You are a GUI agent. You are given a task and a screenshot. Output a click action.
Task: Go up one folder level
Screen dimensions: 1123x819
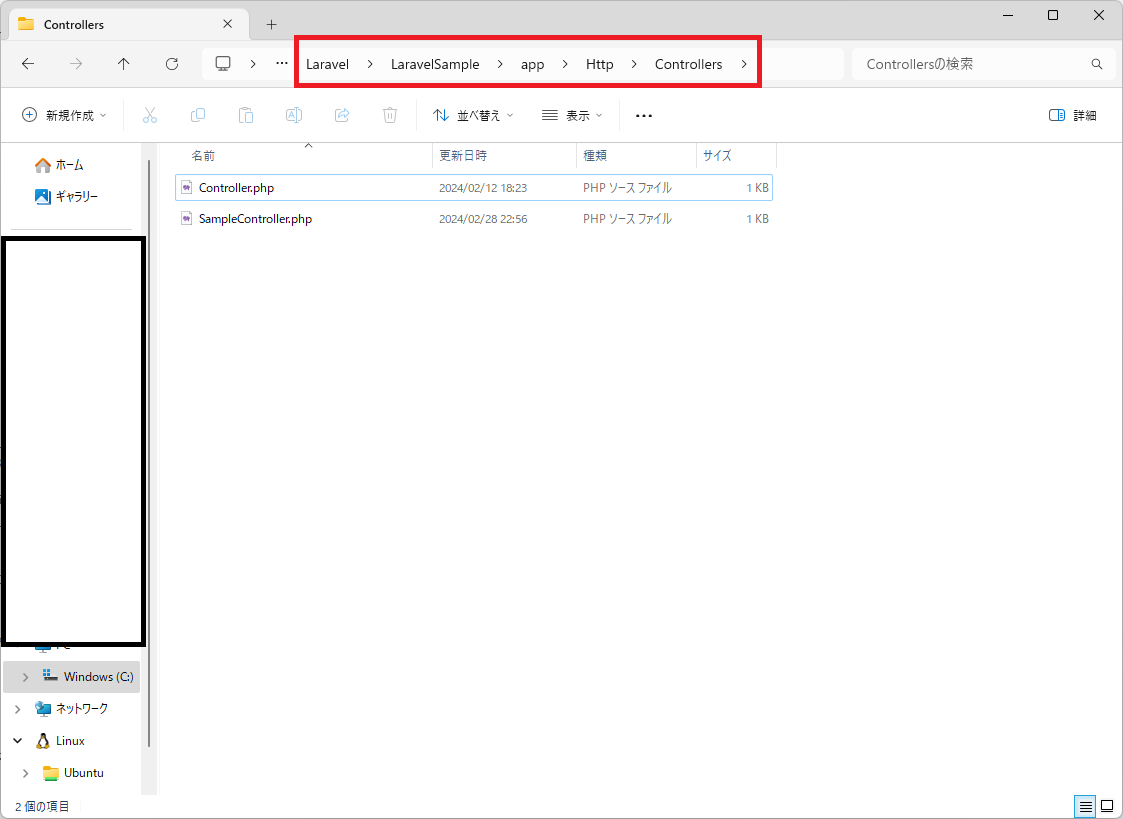coord(124,64)
